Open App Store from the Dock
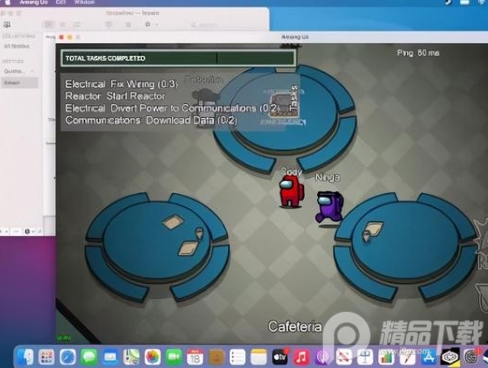 point(429,358)
